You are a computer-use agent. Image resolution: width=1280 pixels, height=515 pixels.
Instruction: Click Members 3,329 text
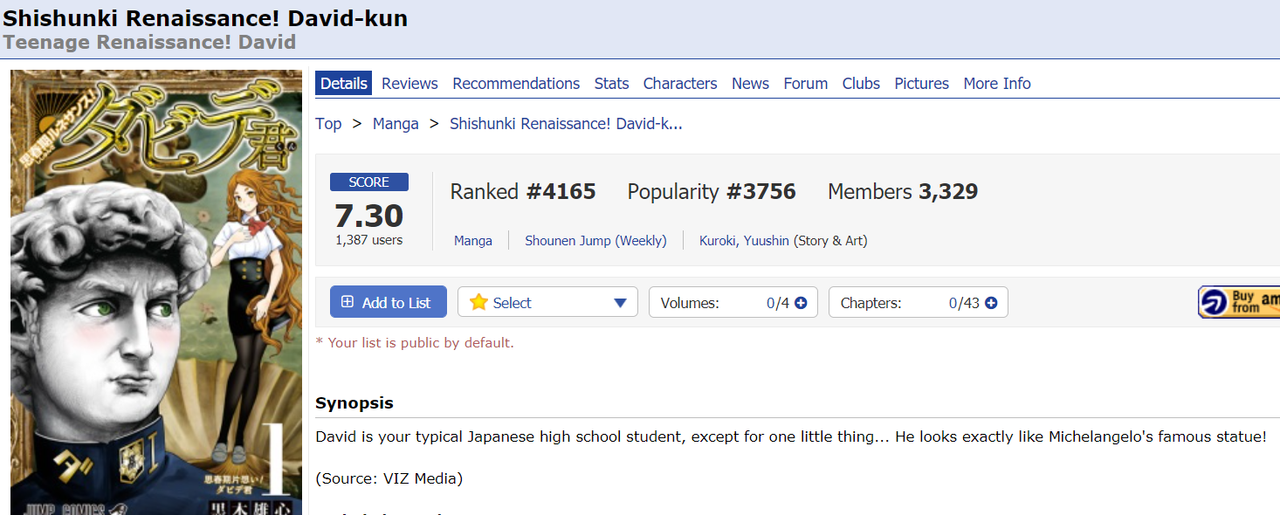pyautogui.click(x=903, y=191)
